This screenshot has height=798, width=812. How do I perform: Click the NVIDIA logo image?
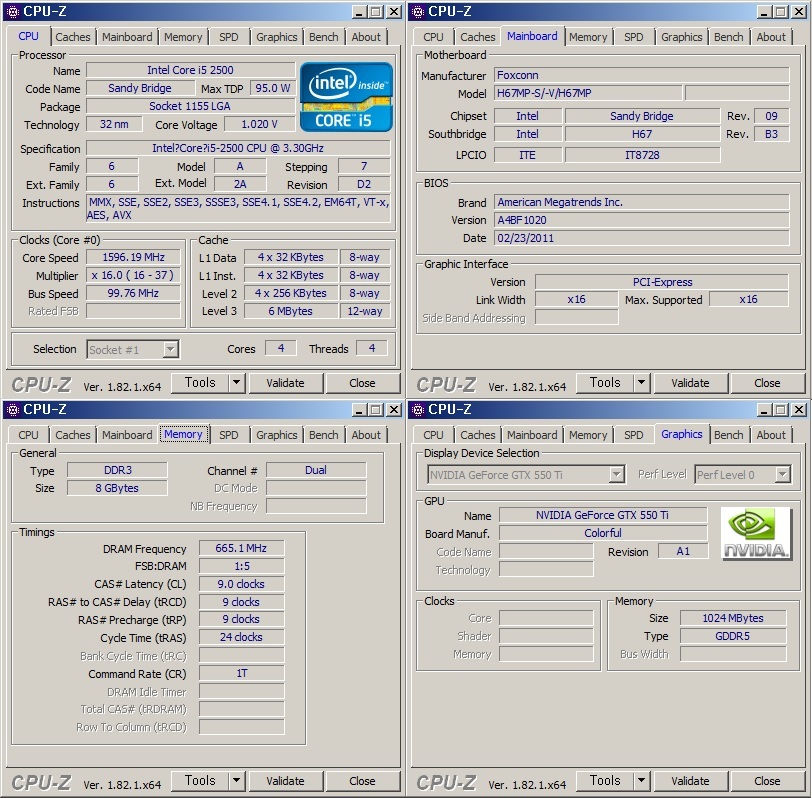tap(756, 533)
